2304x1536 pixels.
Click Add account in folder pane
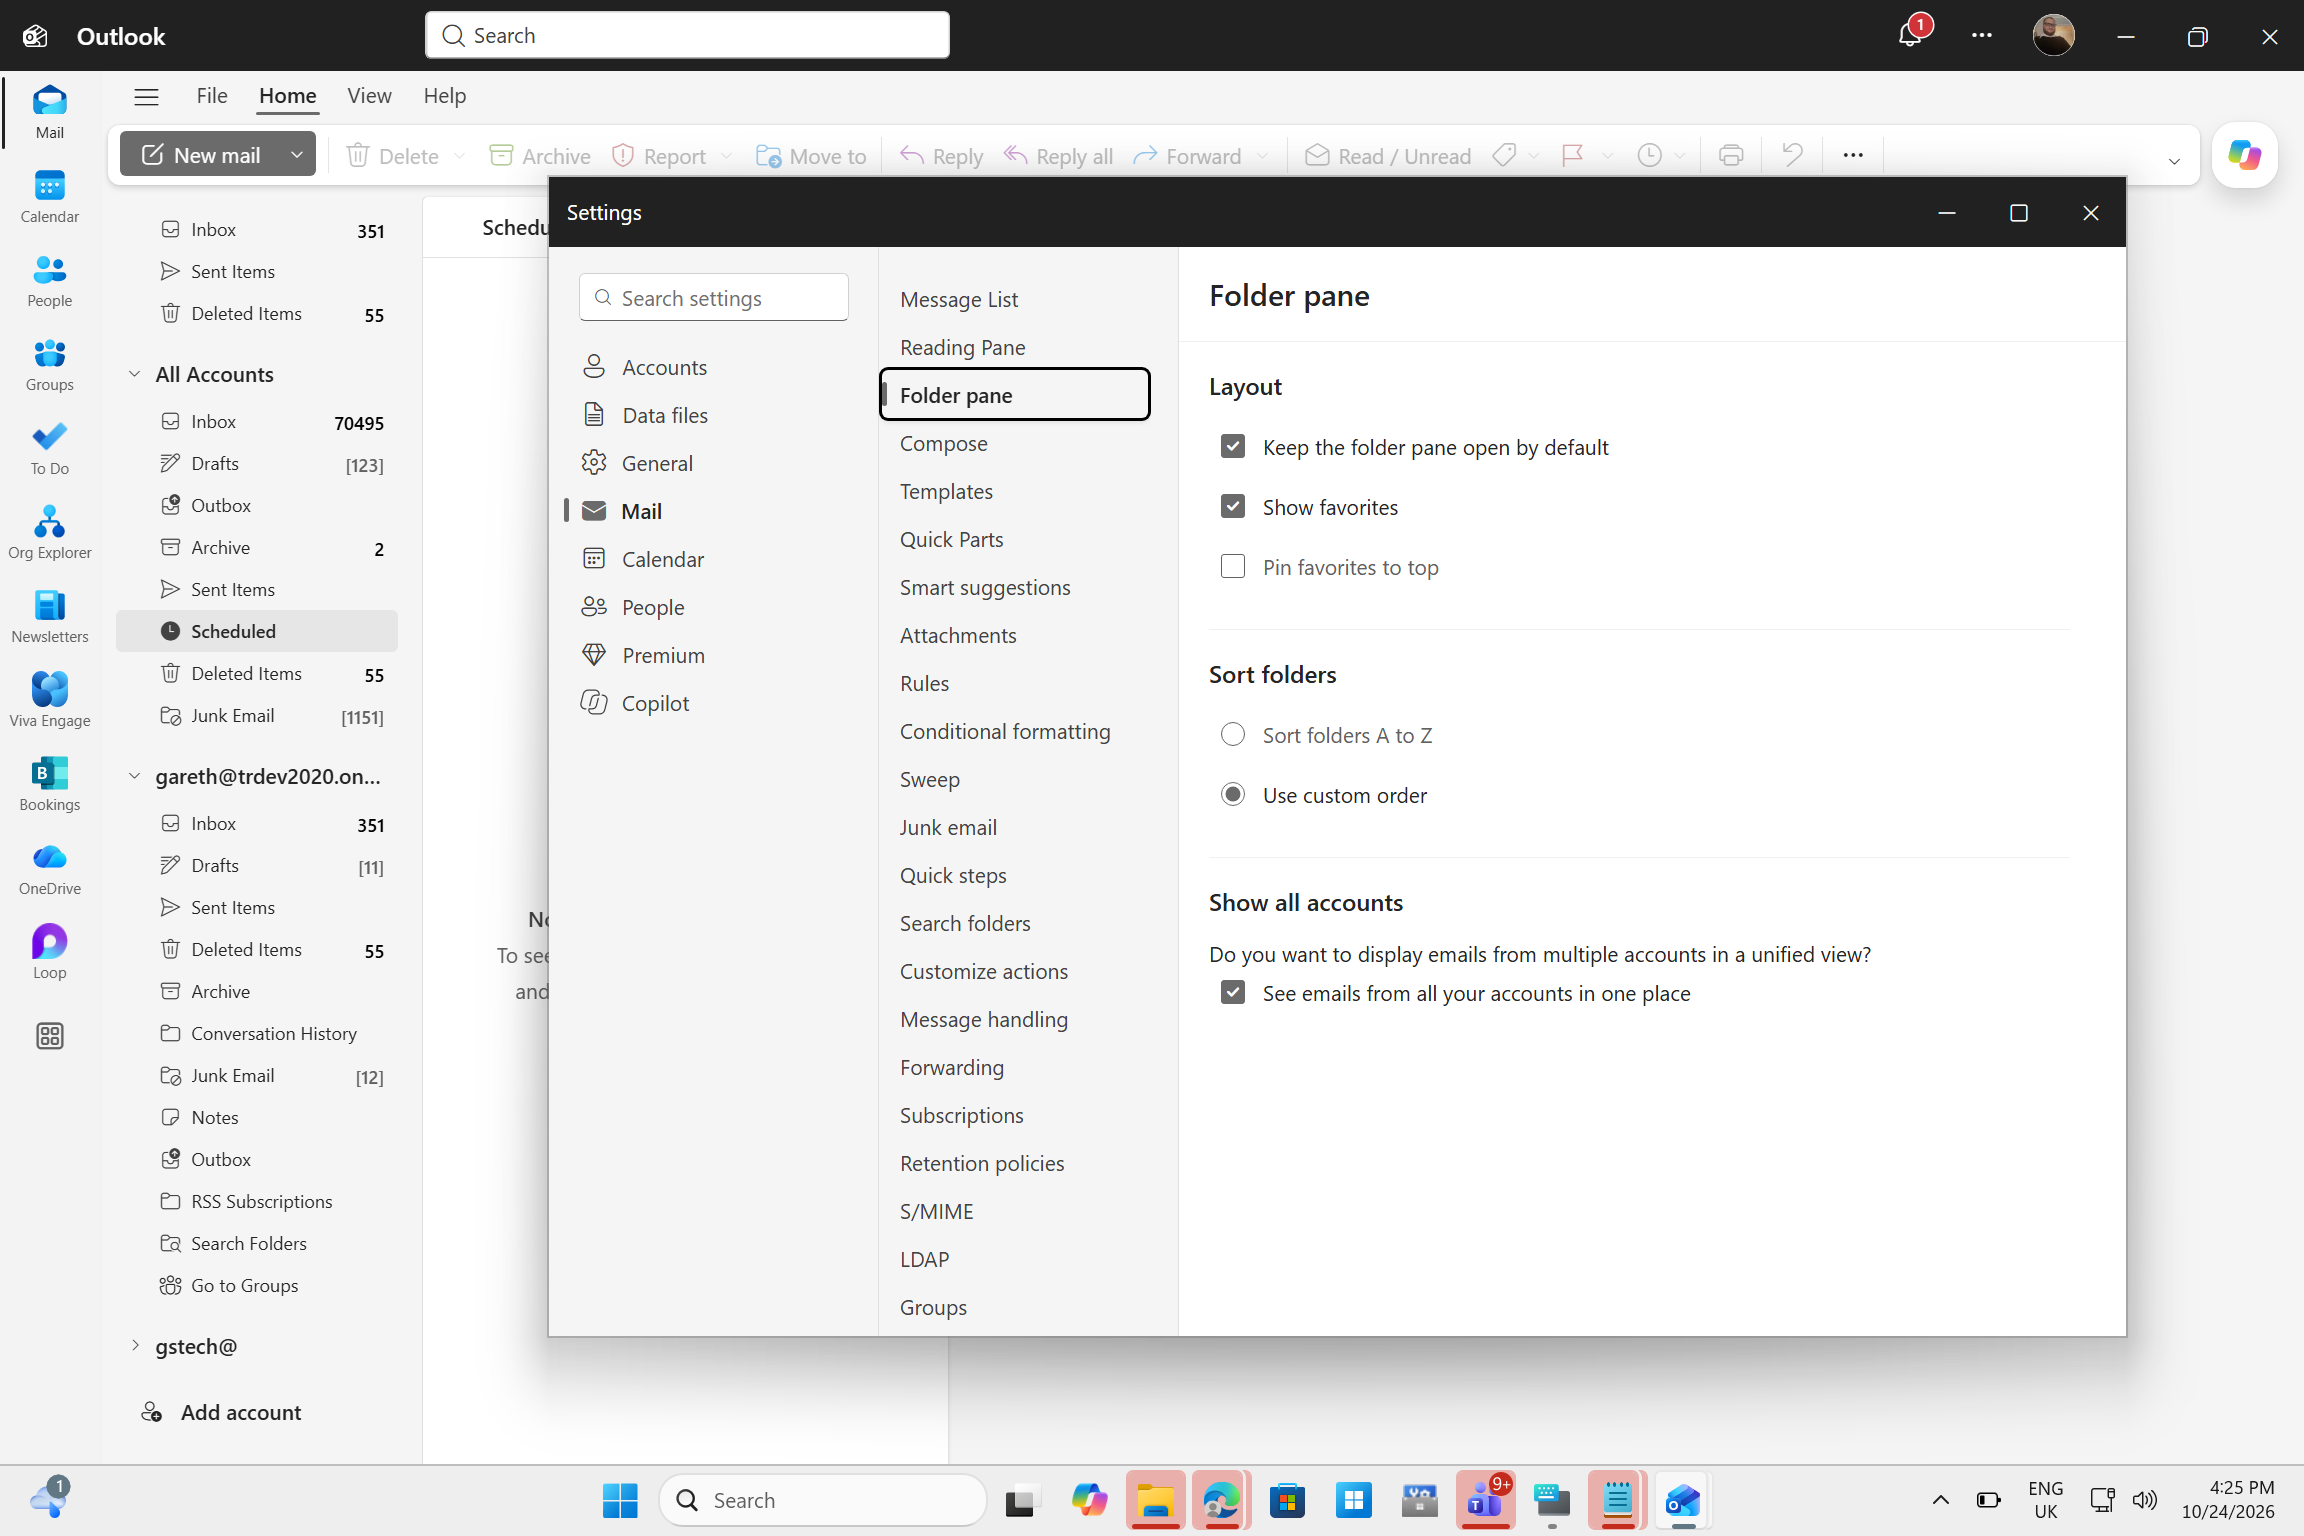(222, 1412)
